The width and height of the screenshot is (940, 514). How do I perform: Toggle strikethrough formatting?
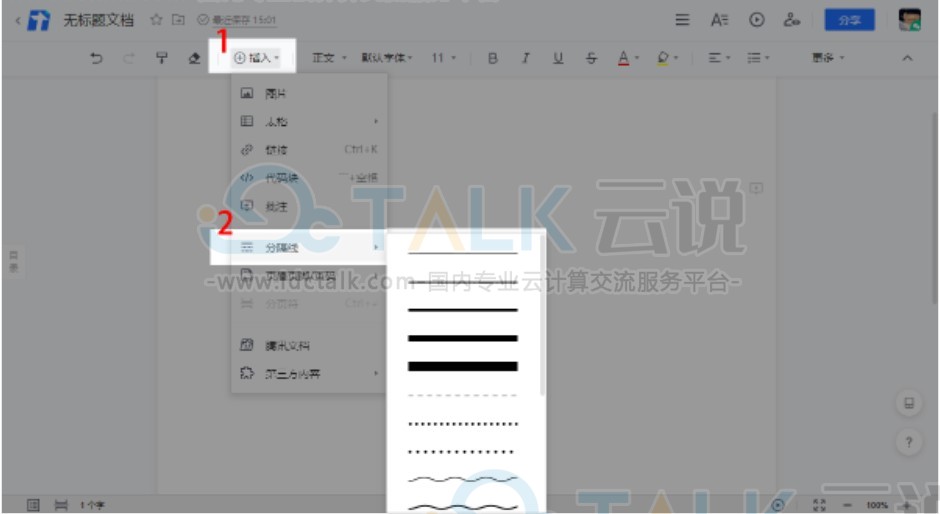click(591, 58)
